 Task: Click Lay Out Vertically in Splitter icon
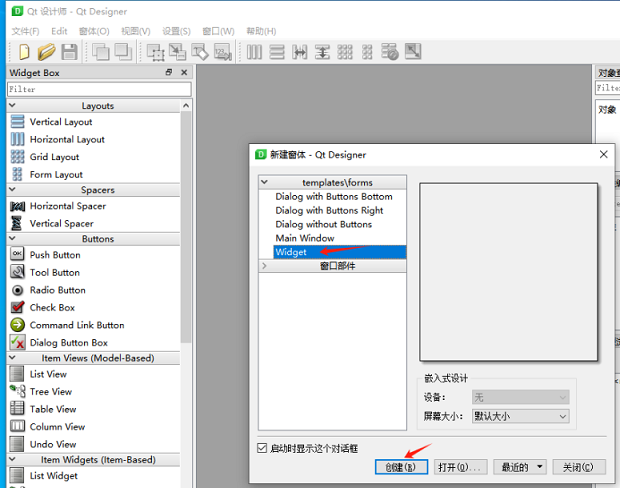coord(322,52)
